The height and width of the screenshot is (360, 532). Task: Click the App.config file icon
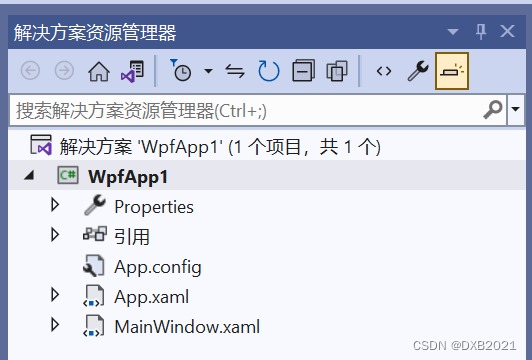pyautogui.click(x=94, y=265)
